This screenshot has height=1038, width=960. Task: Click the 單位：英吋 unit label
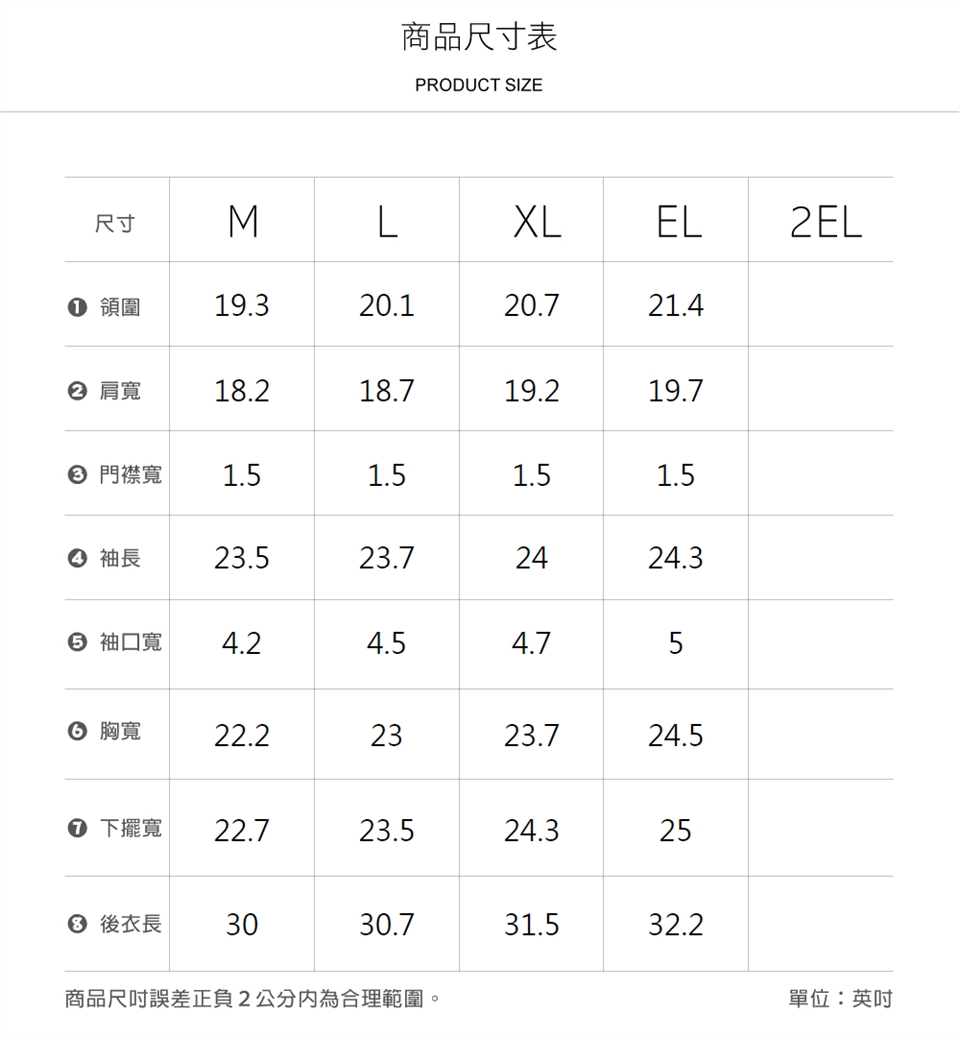click(840, 999)
